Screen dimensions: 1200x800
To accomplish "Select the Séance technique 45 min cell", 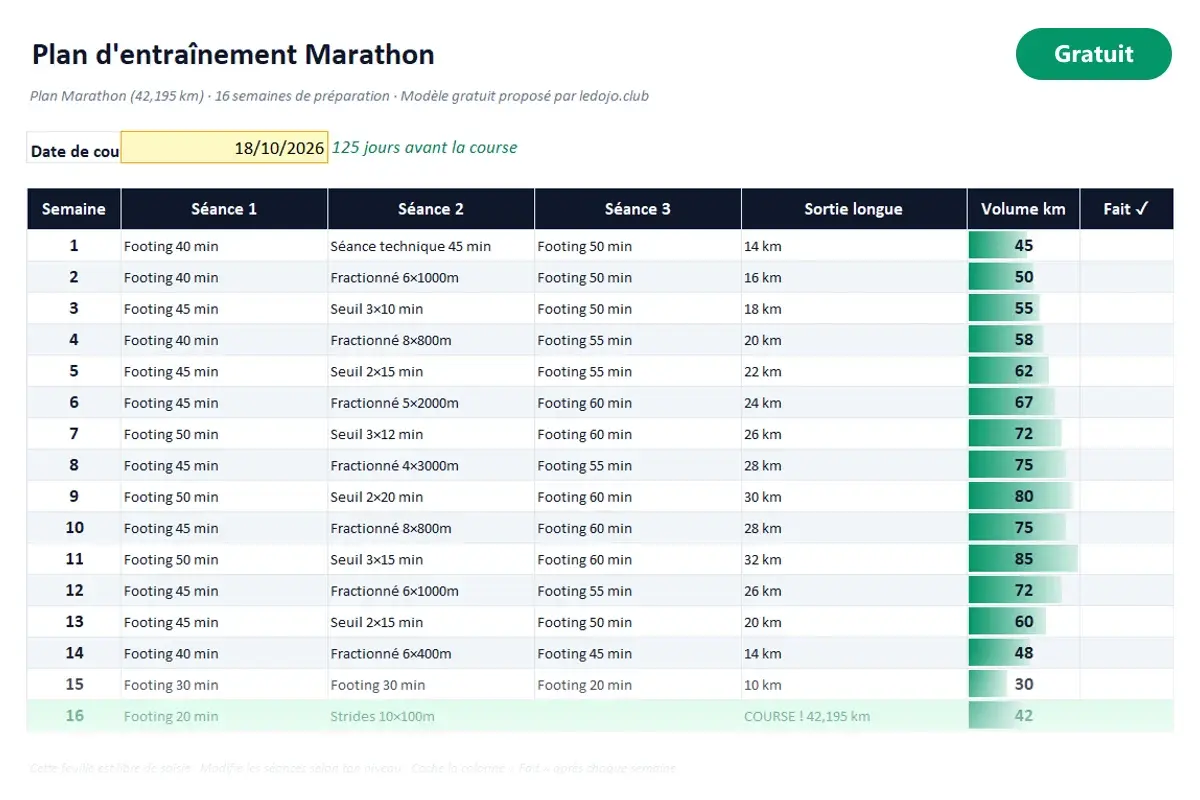I will (x=431, y=246).
